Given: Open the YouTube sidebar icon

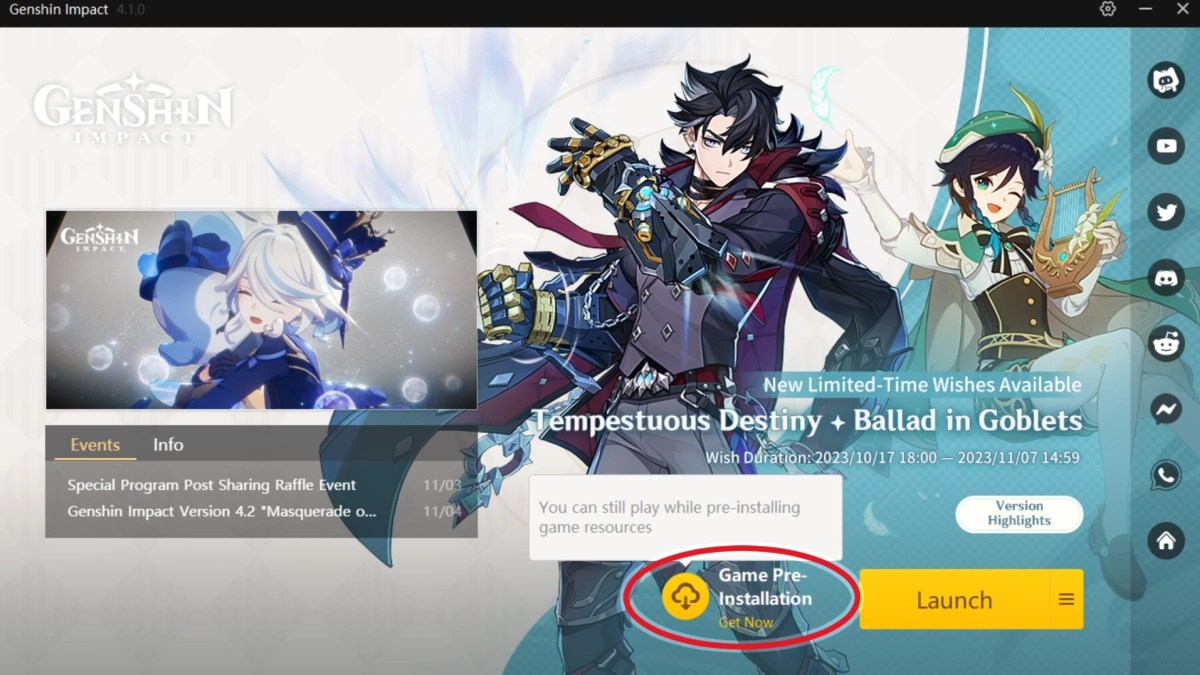Looking at the screenshot, I should pos(1166,146).
